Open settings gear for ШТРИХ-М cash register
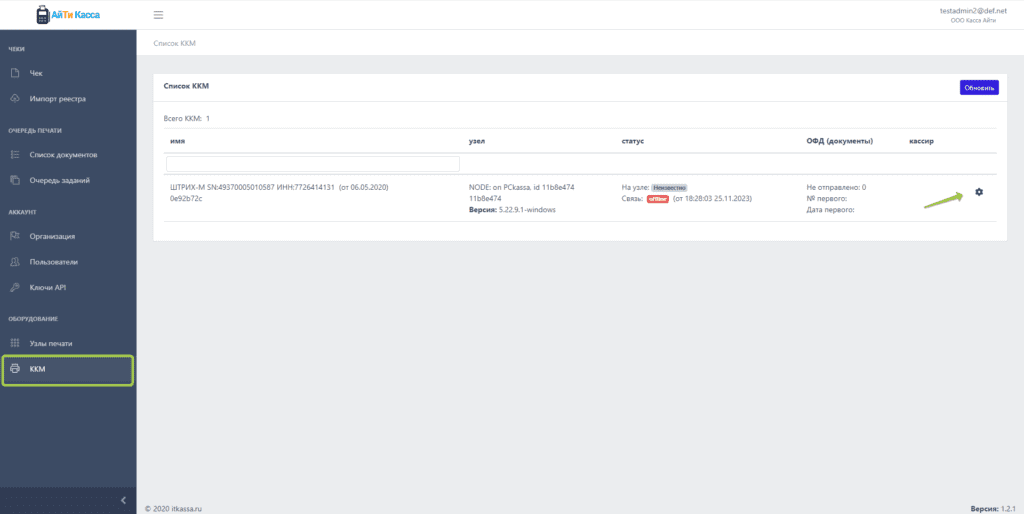Viewport: 1024px width, 514px height. point(978,192)
